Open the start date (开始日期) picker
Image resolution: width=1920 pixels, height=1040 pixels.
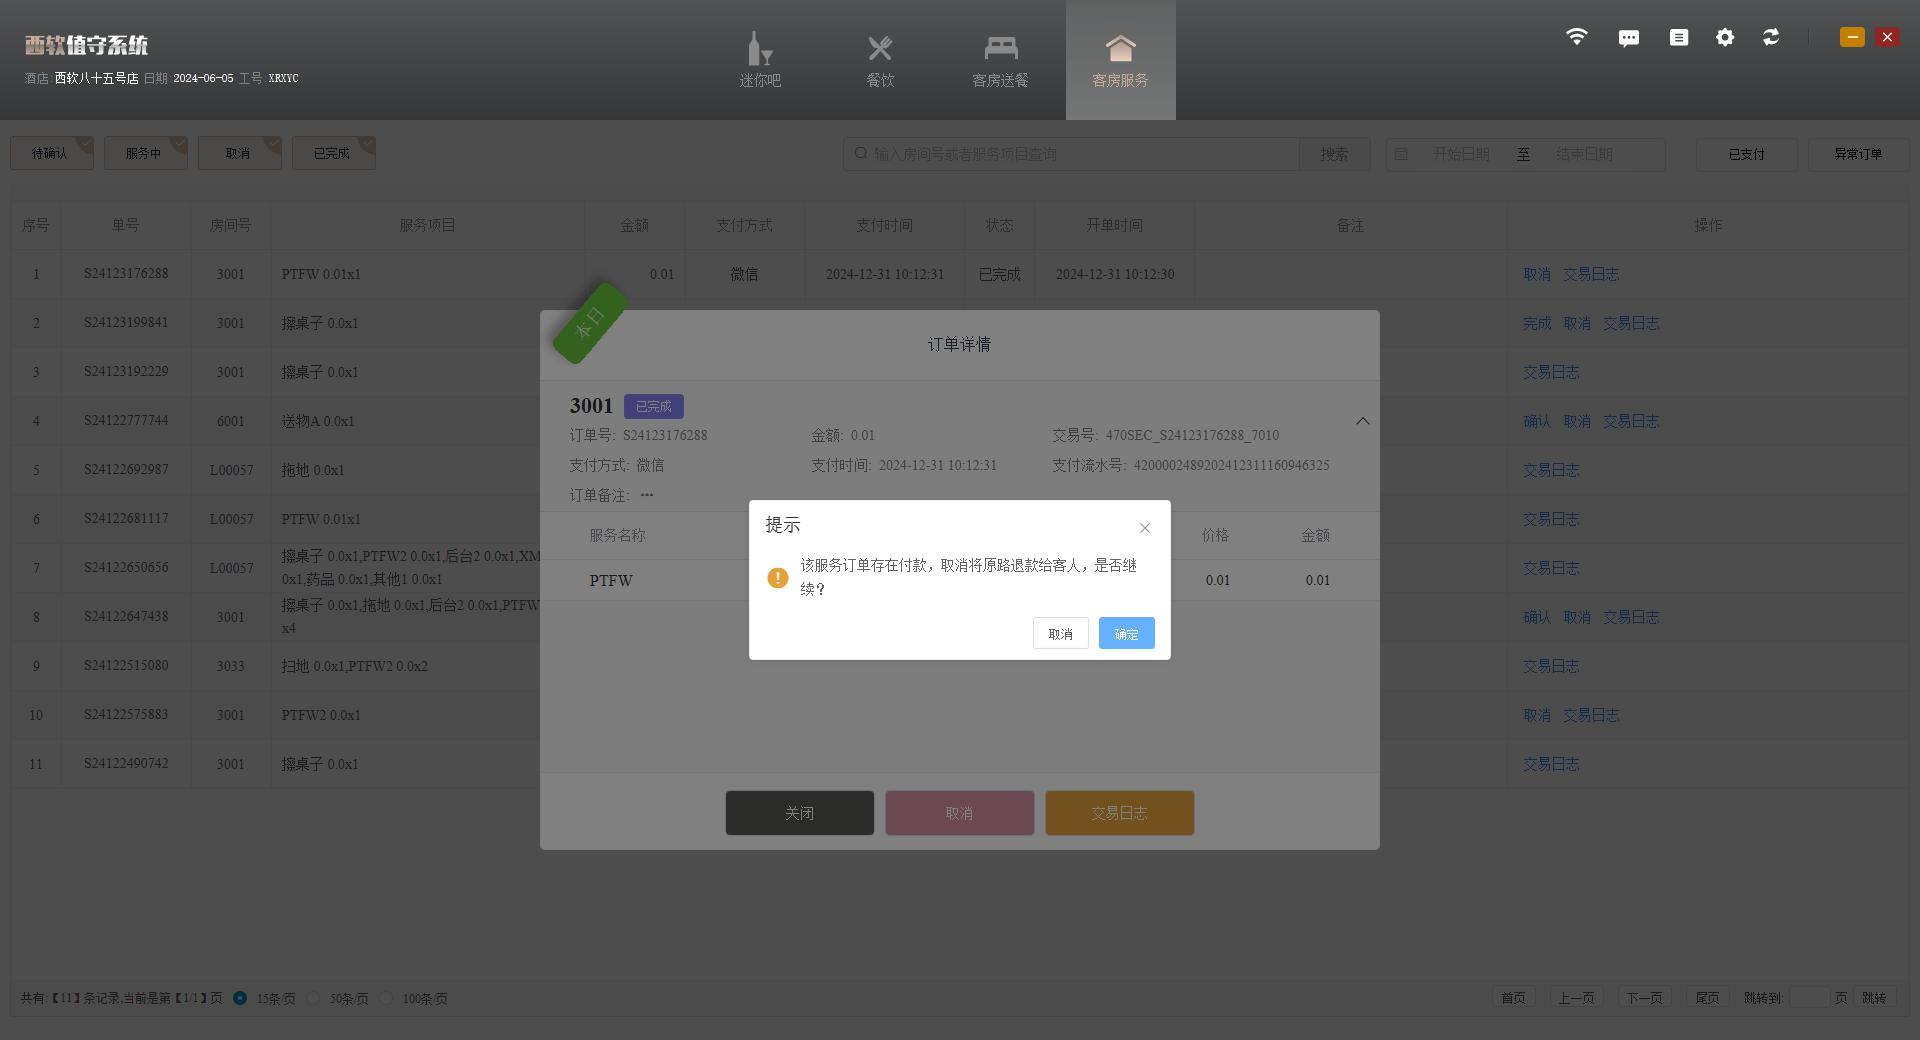click(1460, 154)
